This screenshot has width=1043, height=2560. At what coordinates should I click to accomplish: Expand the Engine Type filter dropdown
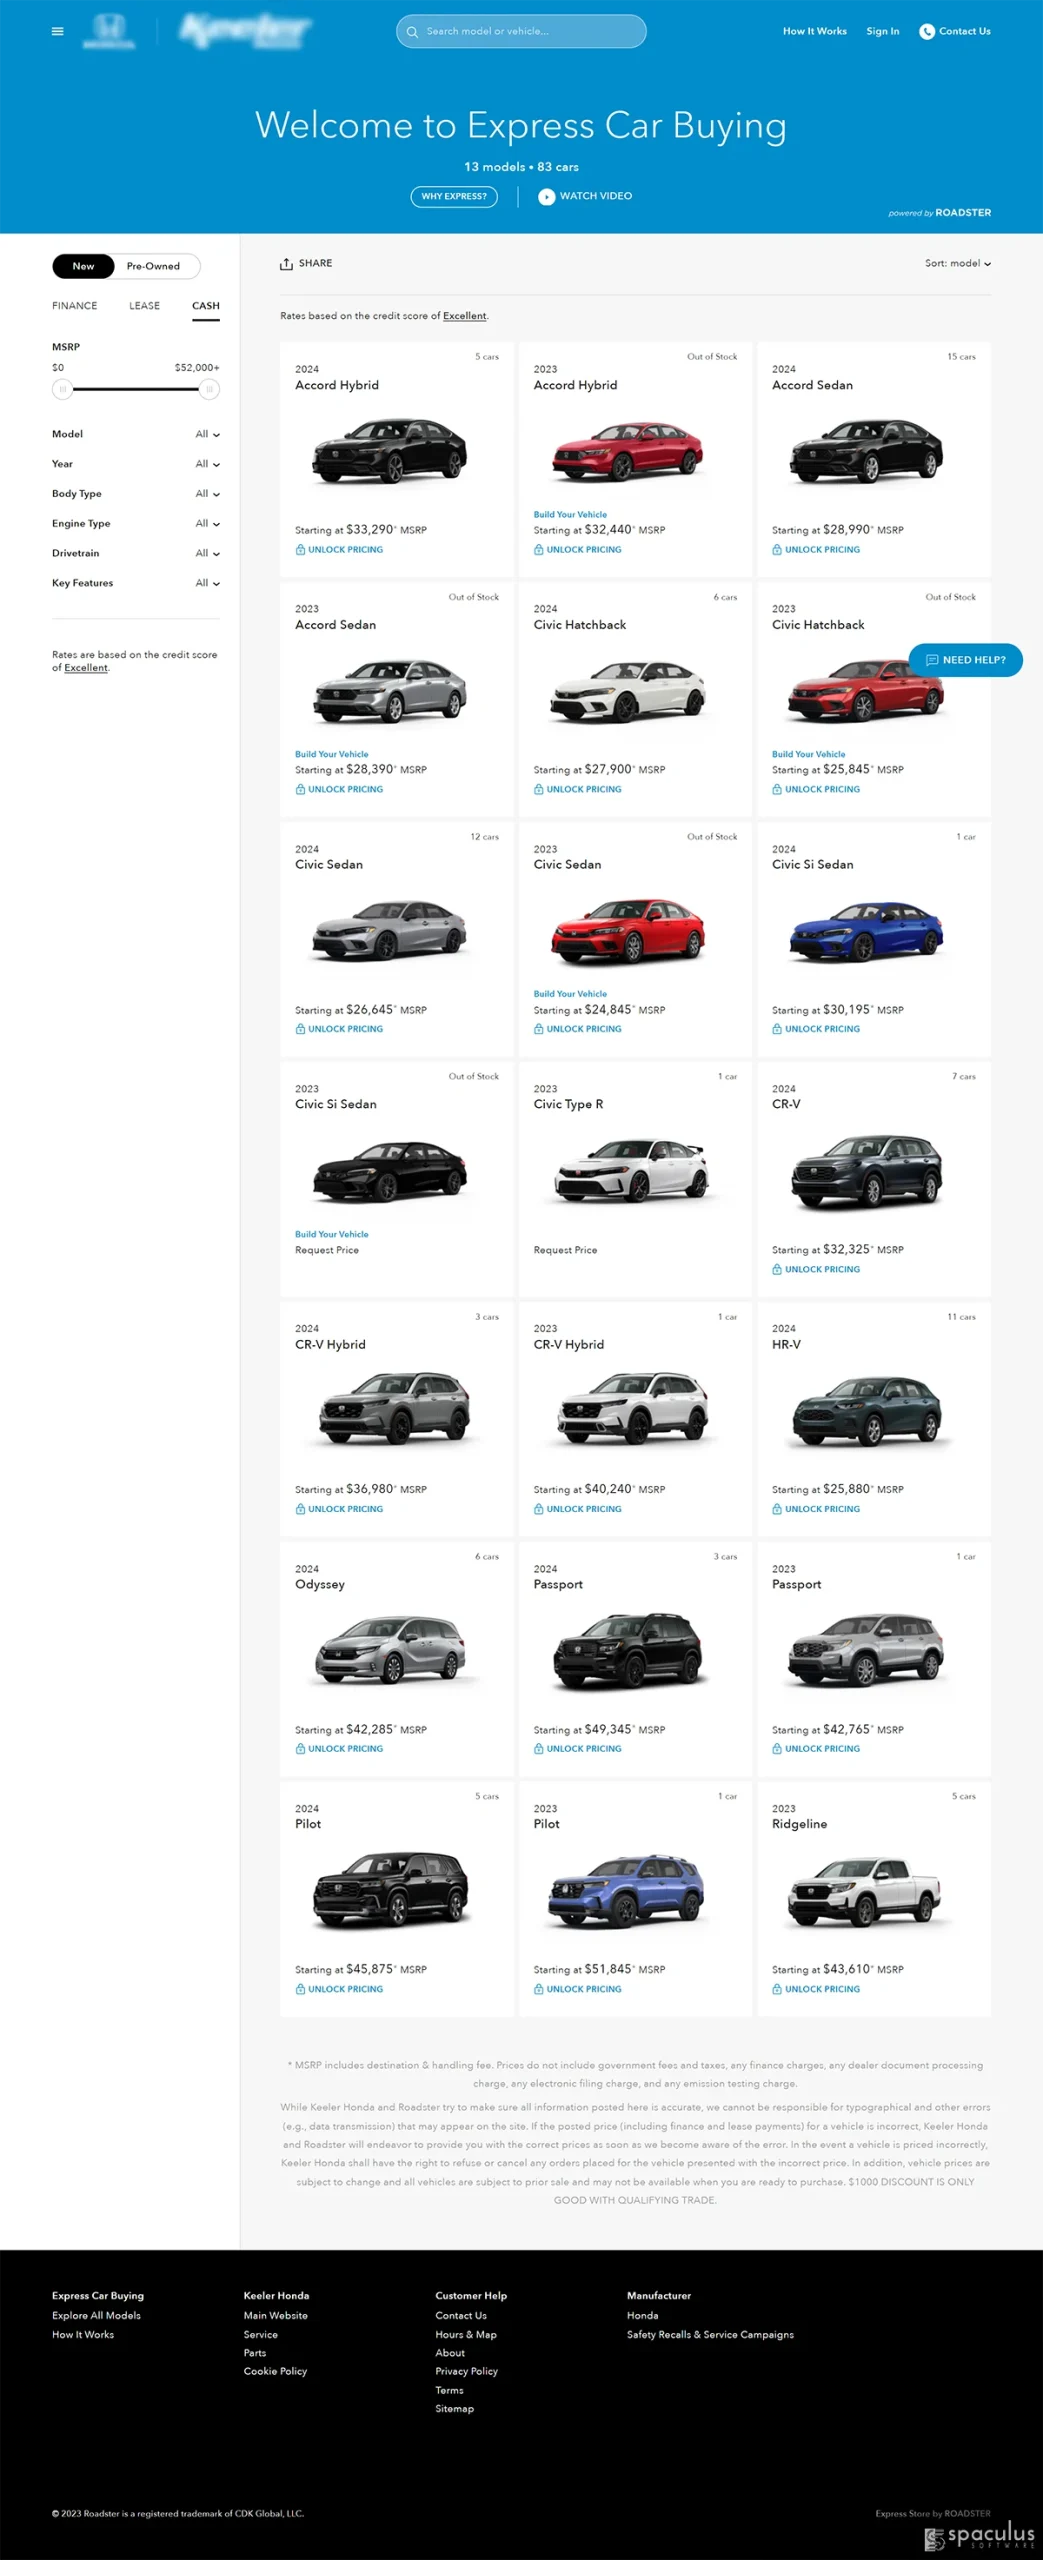(136, 524)
